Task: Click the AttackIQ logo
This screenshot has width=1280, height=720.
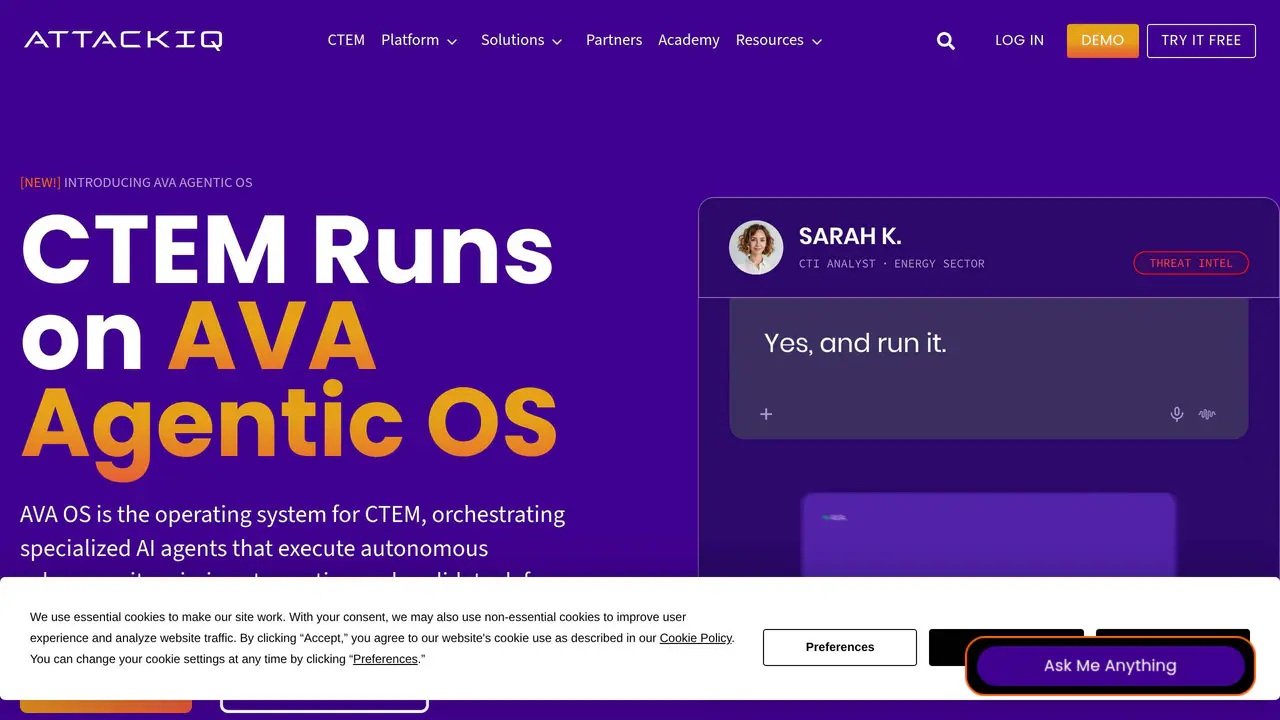Action: [123, 40]
